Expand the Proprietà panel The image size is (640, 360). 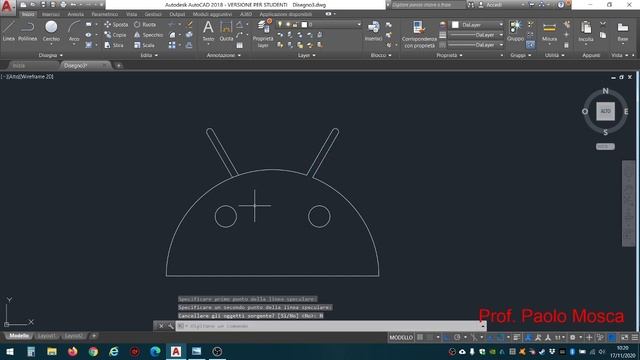[449, 55]
